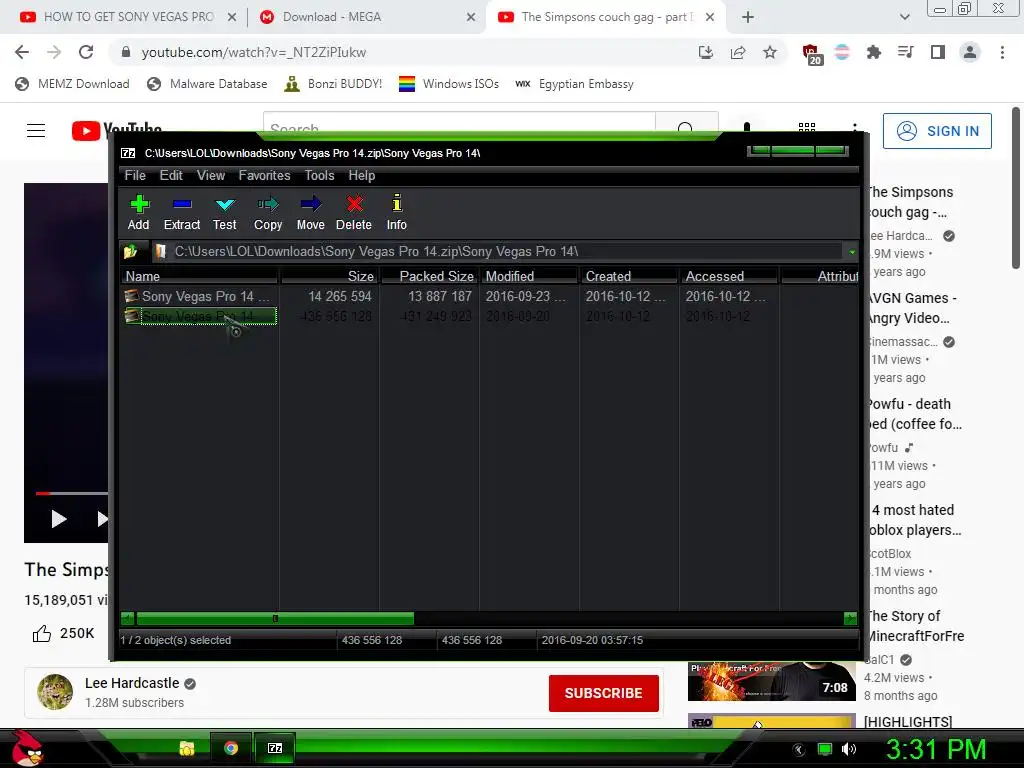Screen dimensions: 1024x768
Task: Sort by the Name column header
Action: click(200, 276)
